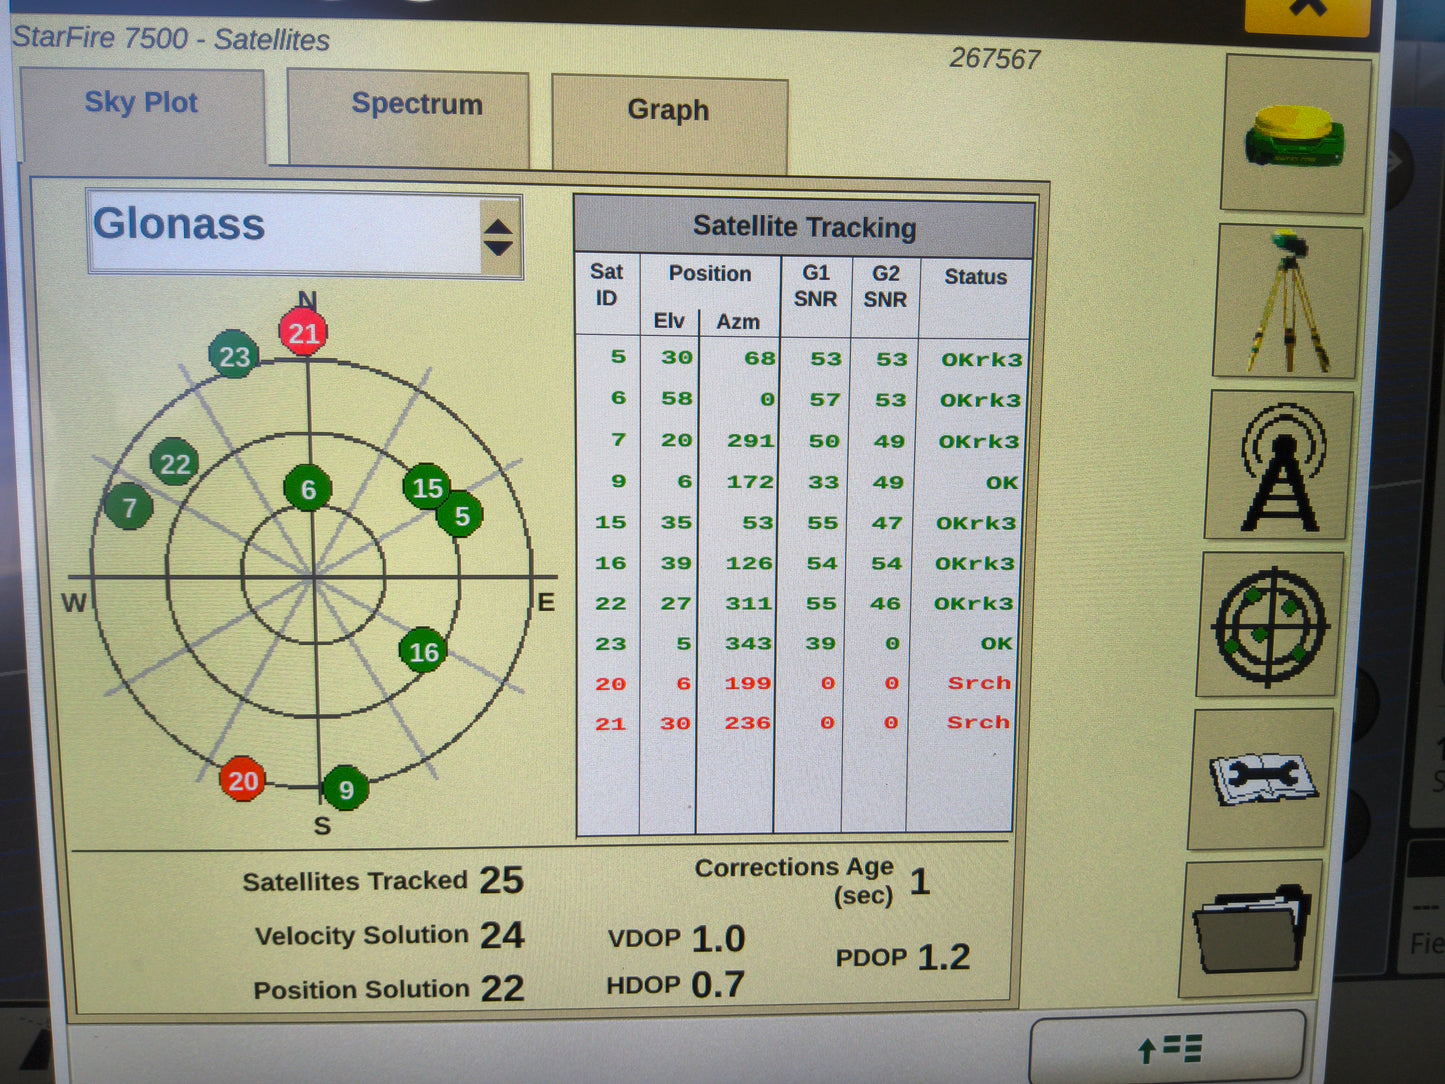Click the Srch status in satellite 21 row

pos(978,722)
